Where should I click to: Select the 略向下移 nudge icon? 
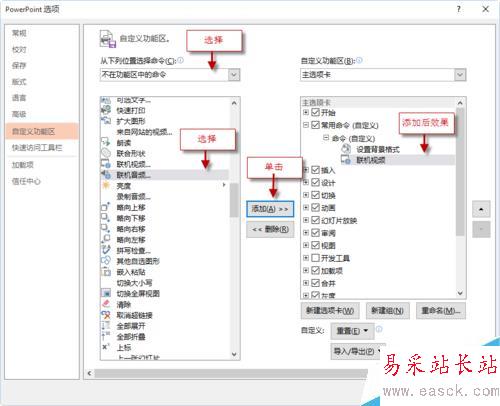[x=106, y=218]
